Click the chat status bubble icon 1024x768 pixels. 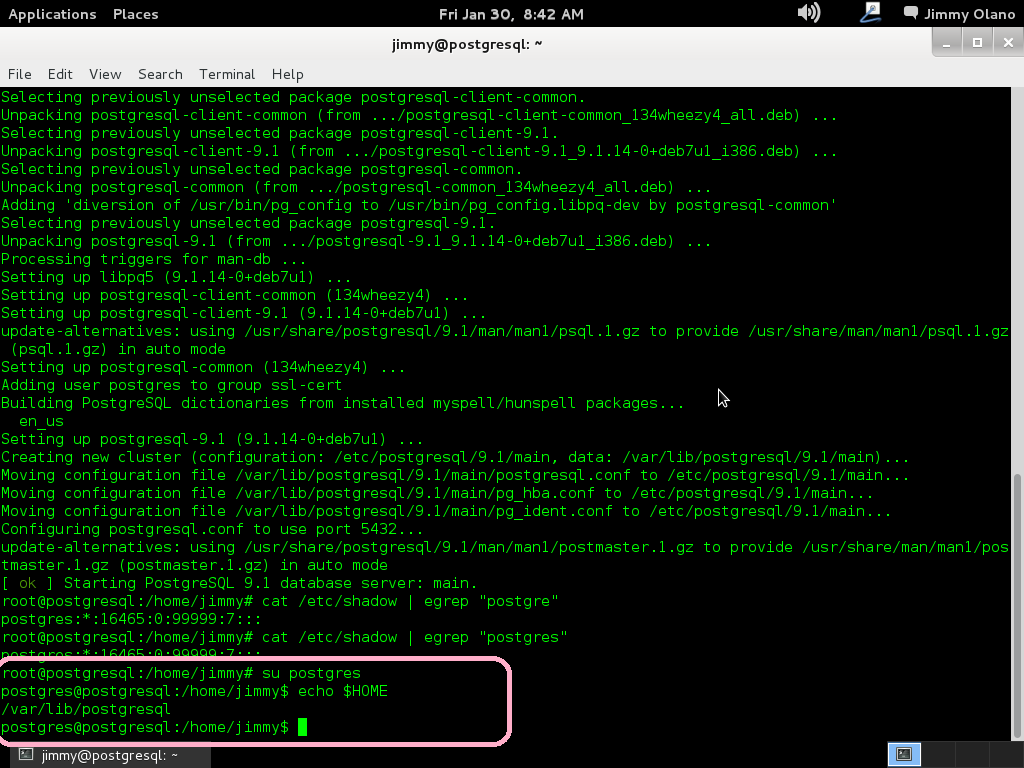coord(910,13)
